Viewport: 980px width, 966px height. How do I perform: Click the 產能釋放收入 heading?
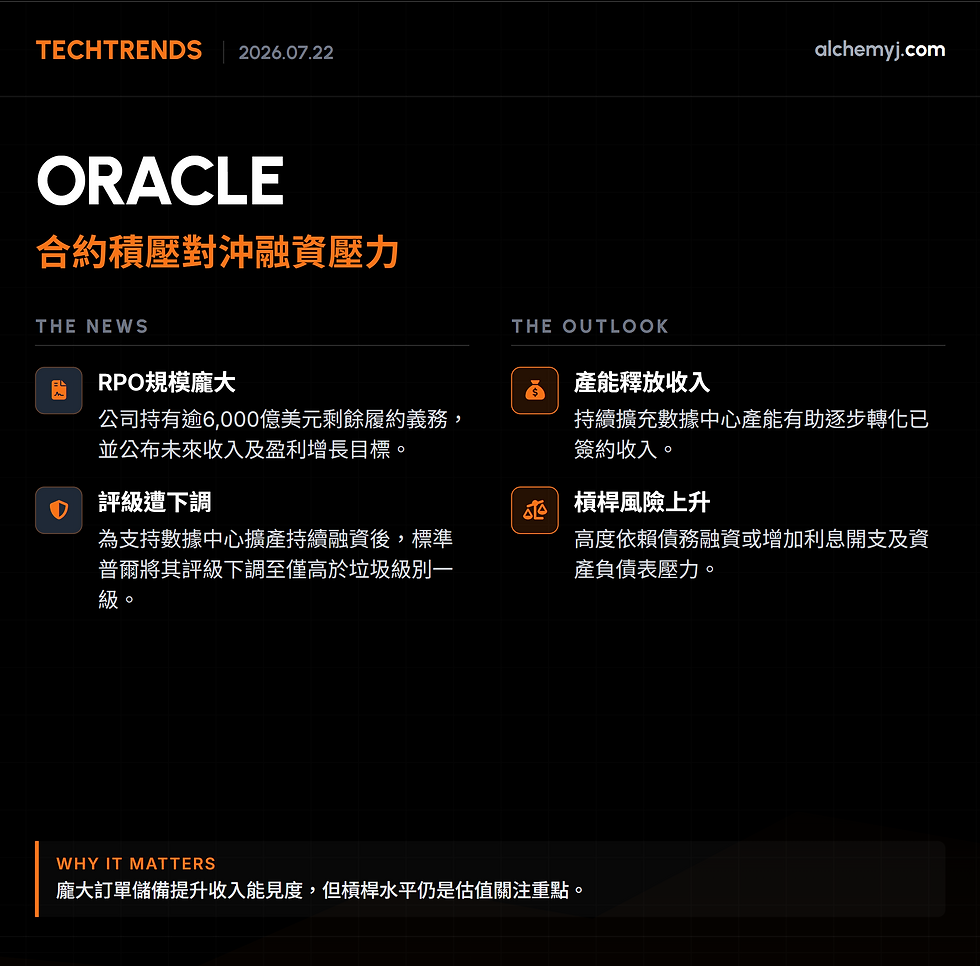[642, 382]
